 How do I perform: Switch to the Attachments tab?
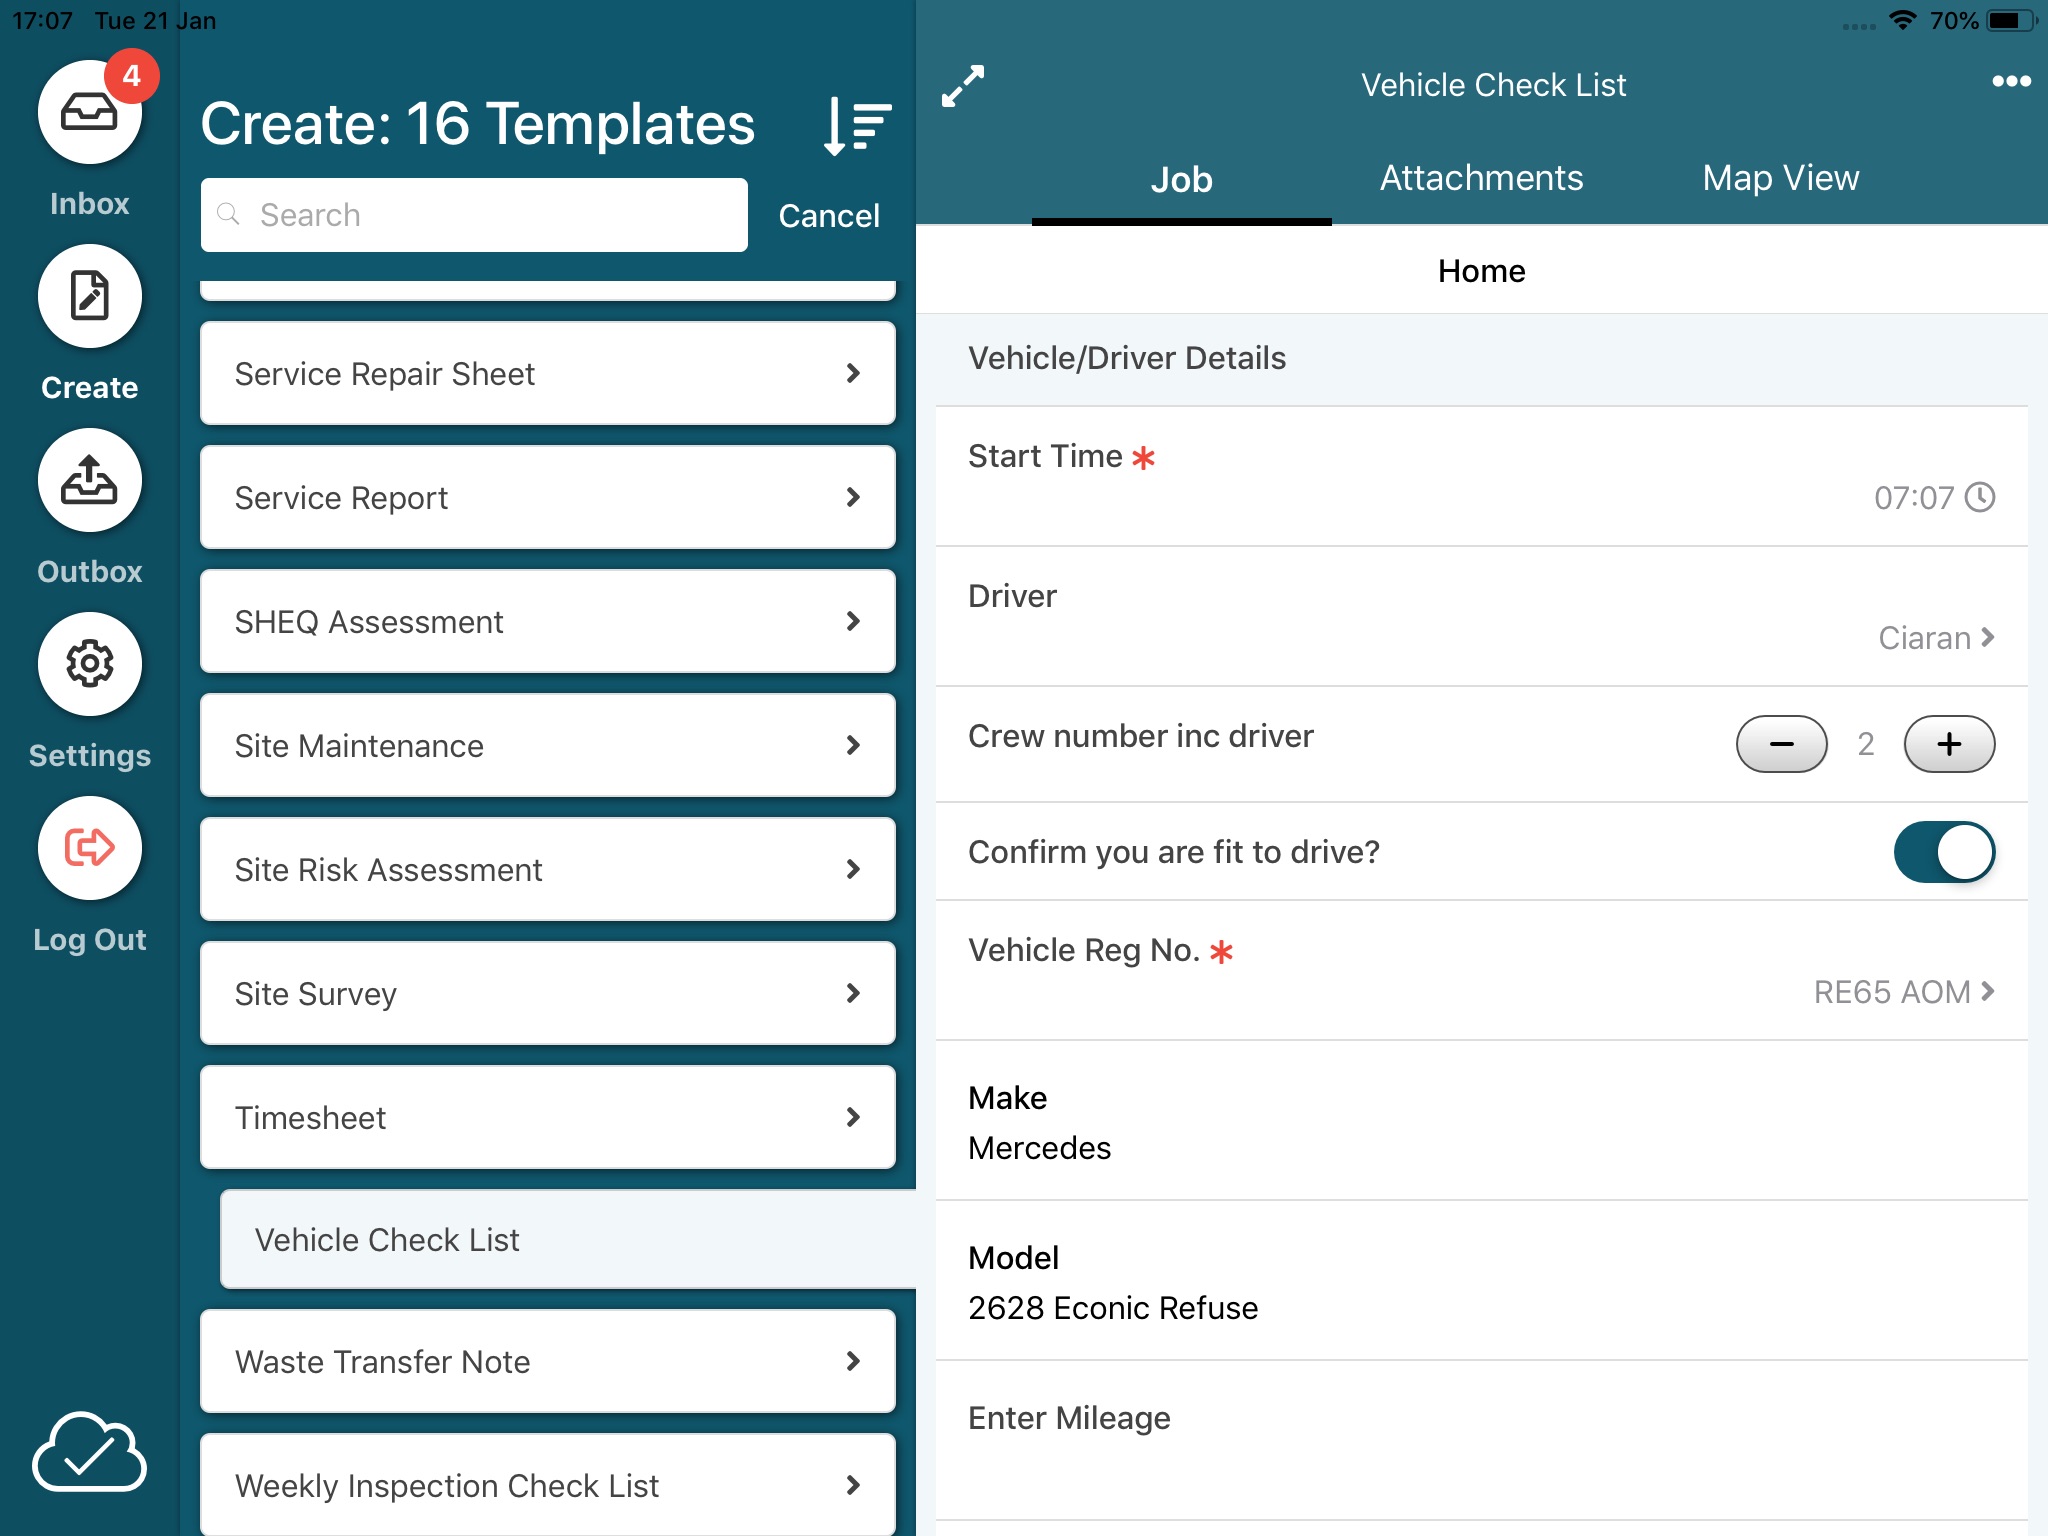[x=1480, y=177]
